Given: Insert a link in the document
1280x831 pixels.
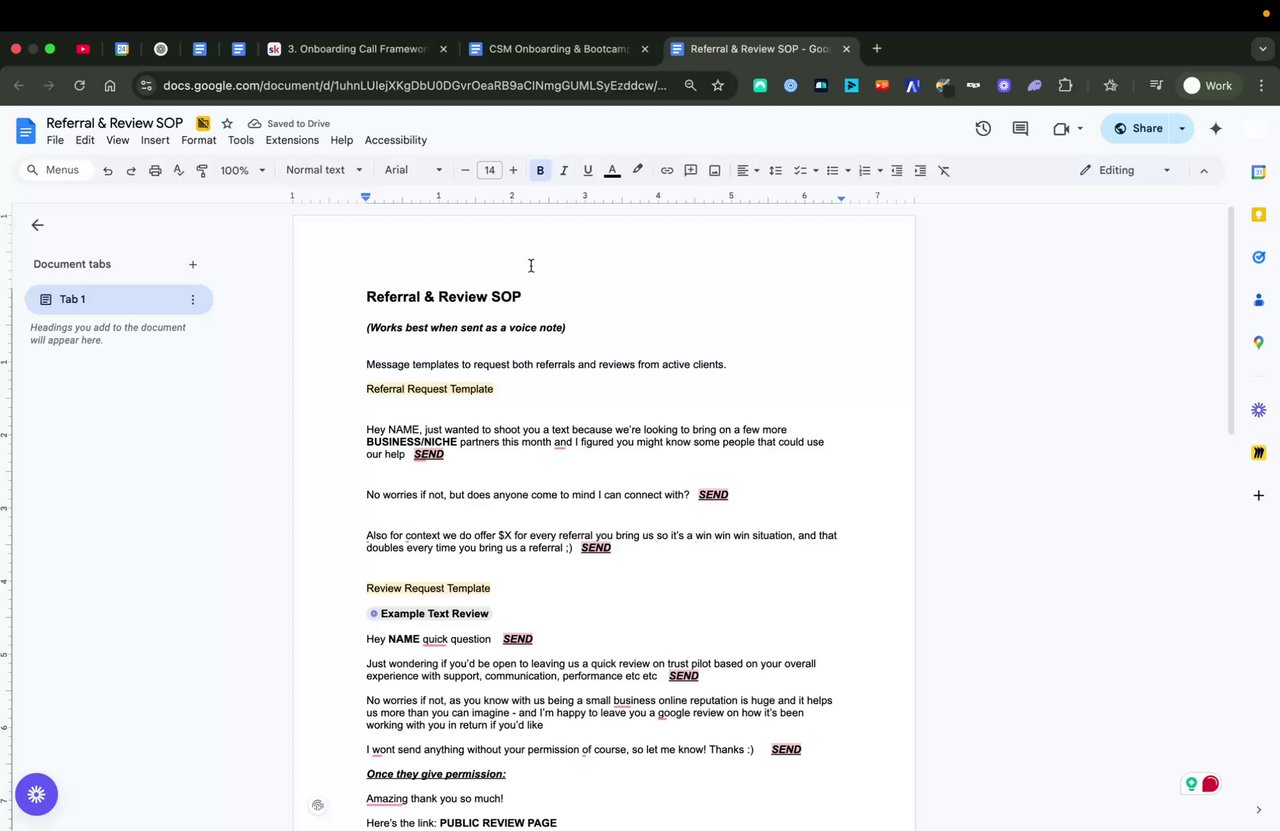Looking at the screenshot, I should 667,171.
